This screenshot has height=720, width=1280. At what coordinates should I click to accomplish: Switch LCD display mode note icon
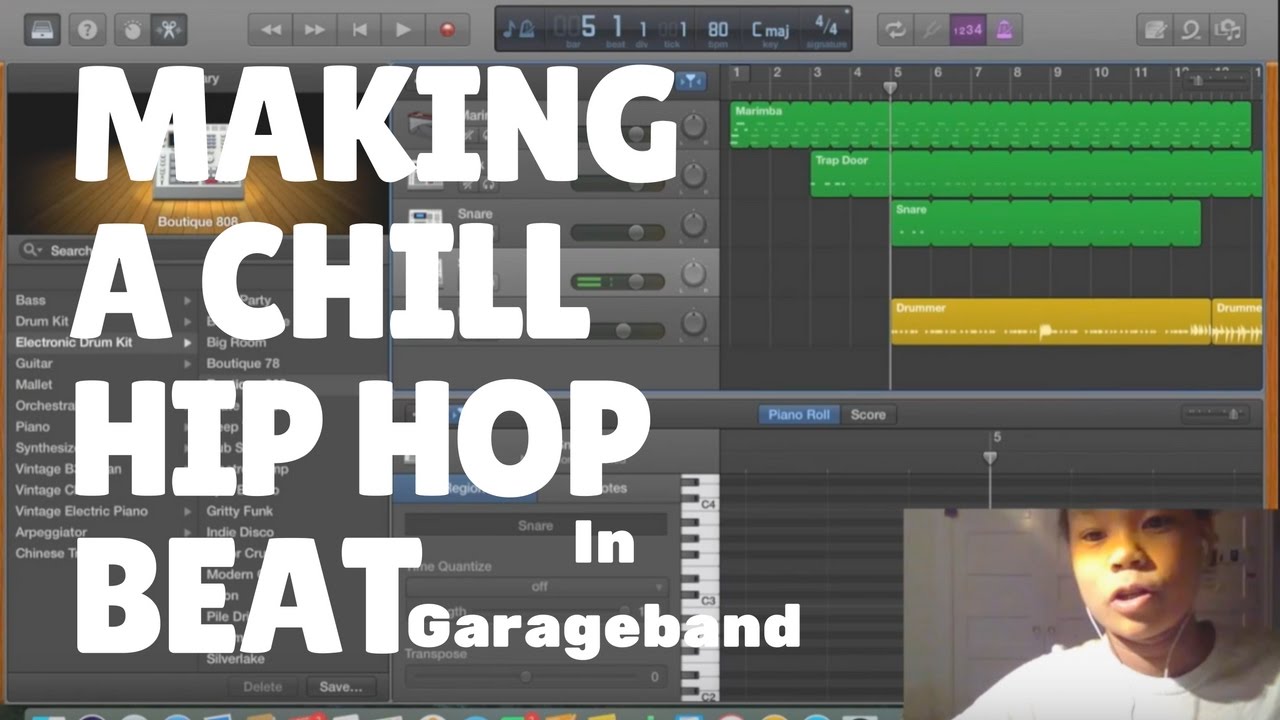click(518, 30)
